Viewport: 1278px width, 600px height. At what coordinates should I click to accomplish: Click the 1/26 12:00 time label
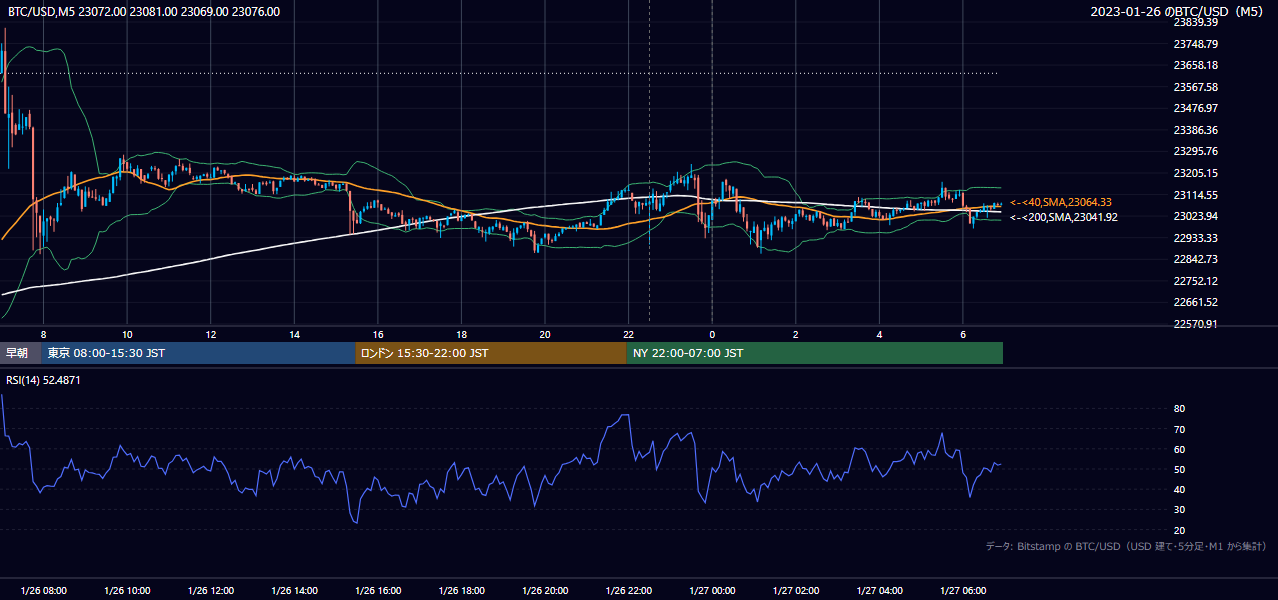pos(211,591)
